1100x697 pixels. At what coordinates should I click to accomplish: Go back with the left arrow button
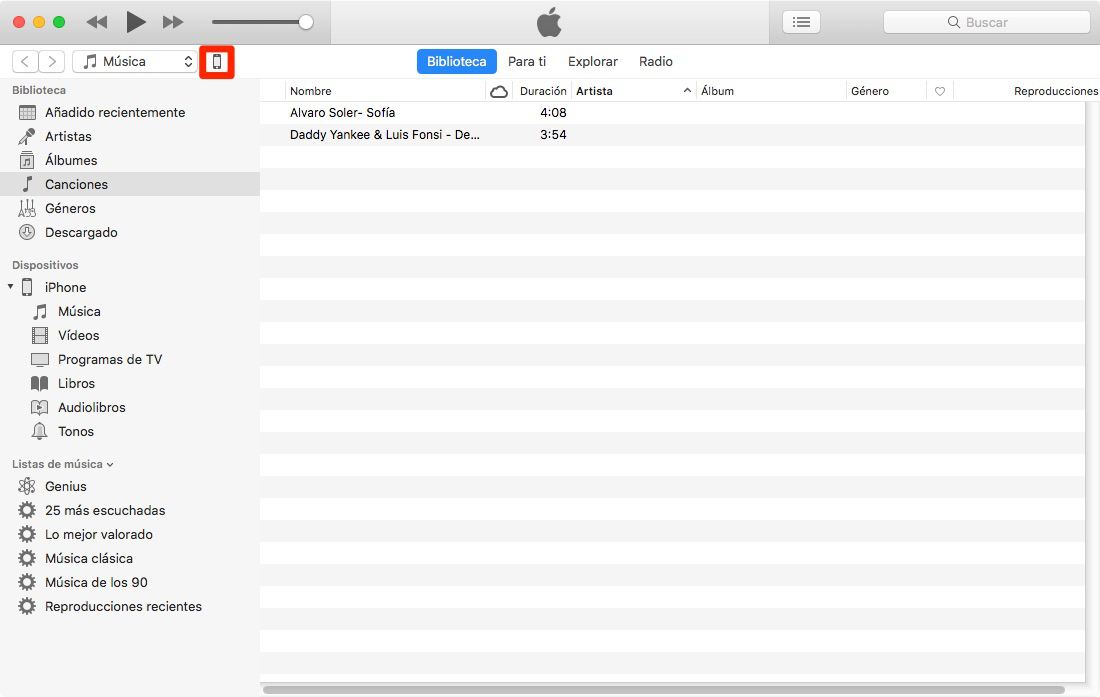pos(25,62)
